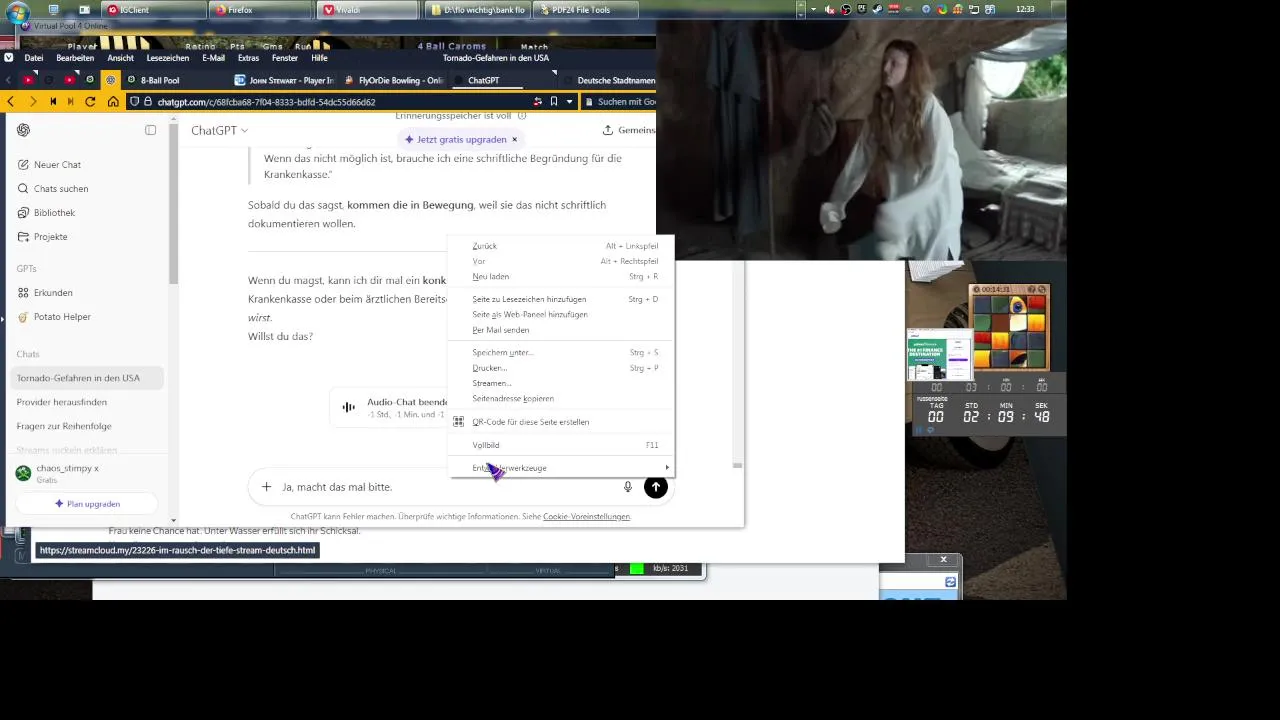Click the bookmark icon in the address bar
Screen dimensions: 1280x720
point(554,102)
